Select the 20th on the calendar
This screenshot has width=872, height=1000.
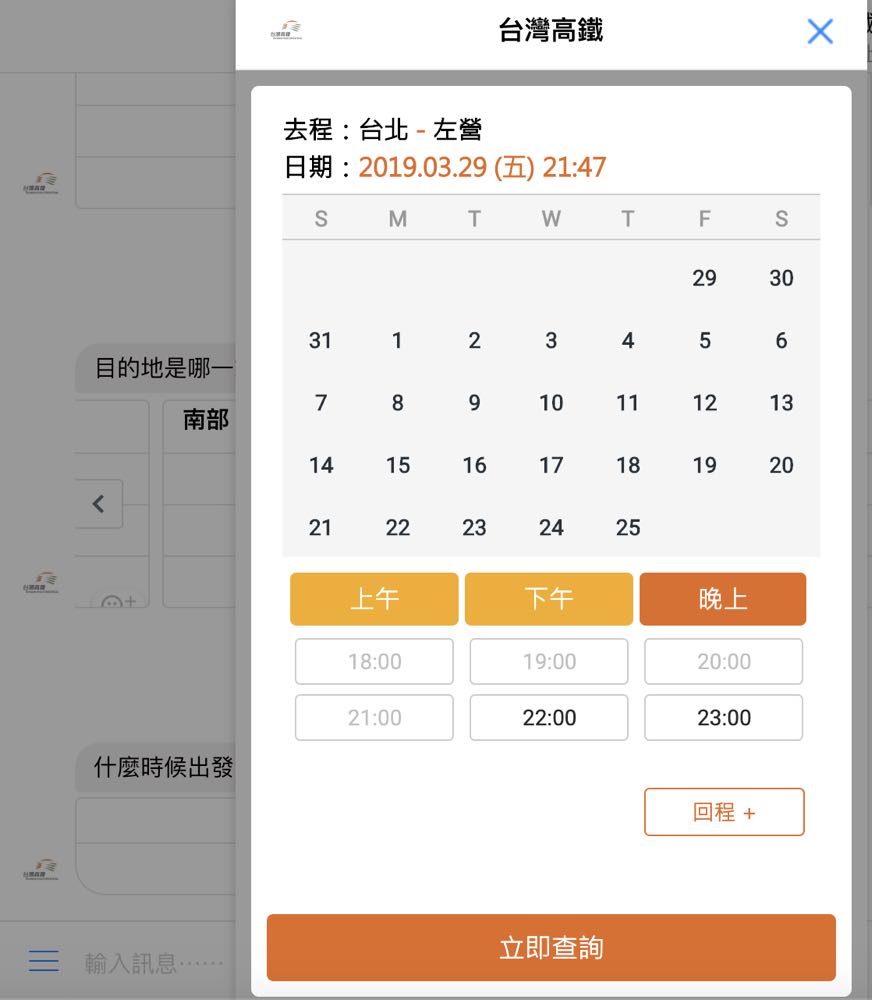click(781, 466)
